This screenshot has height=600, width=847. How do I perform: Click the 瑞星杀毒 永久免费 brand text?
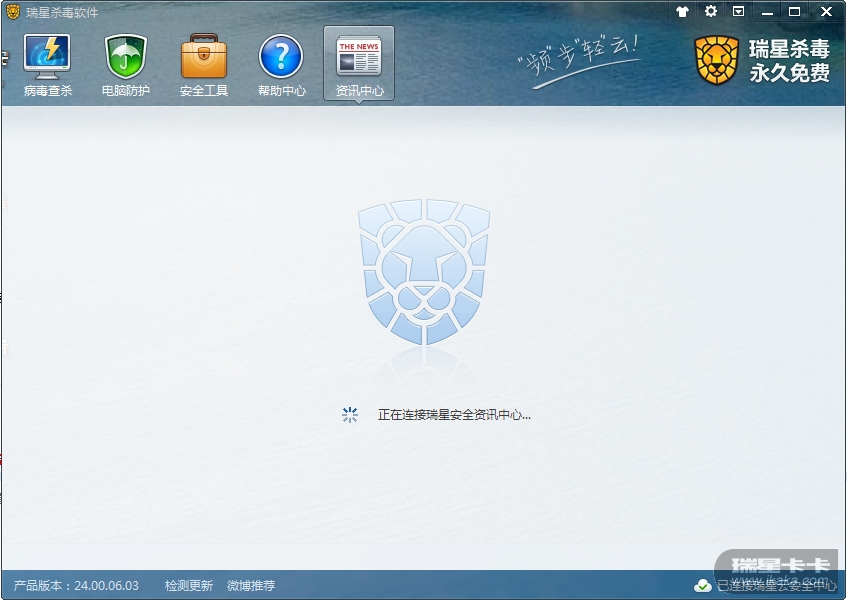[x=789, y=60]
